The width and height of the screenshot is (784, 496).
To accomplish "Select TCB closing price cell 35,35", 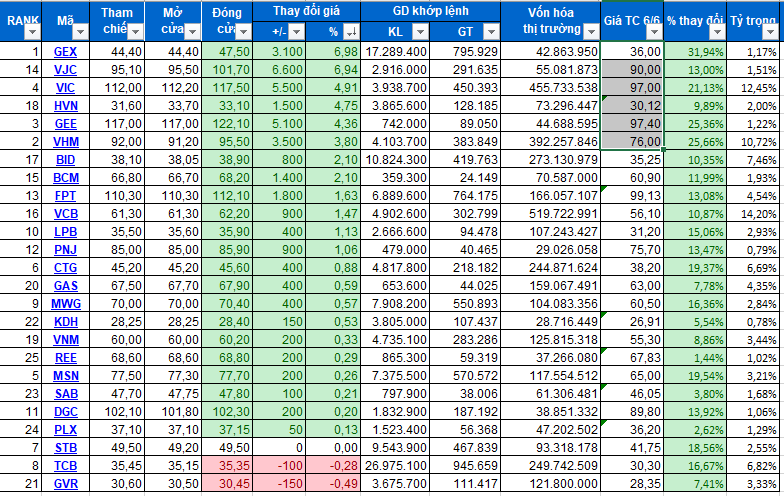I will click(227, 466).
